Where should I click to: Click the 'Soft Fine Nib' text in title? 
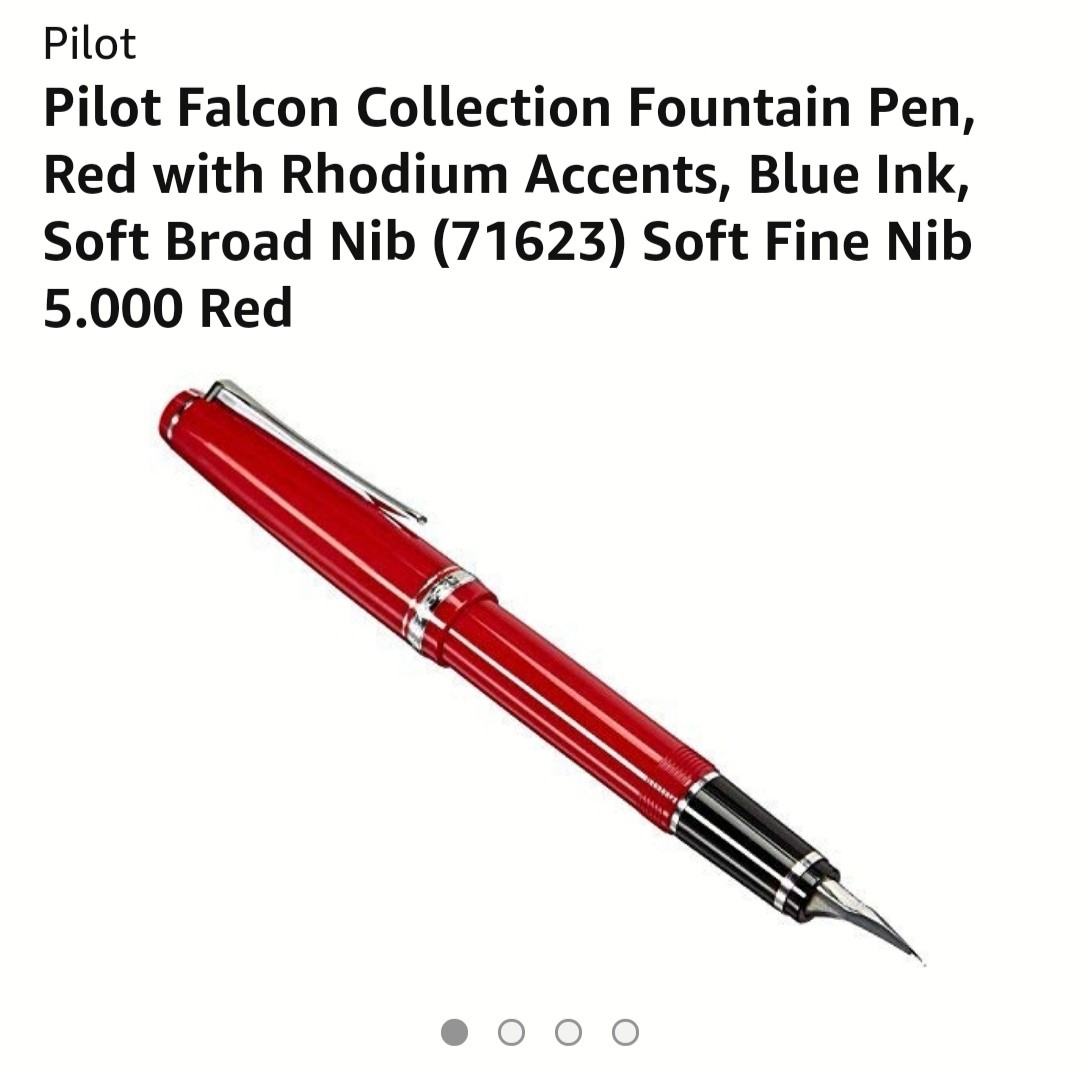807,241
